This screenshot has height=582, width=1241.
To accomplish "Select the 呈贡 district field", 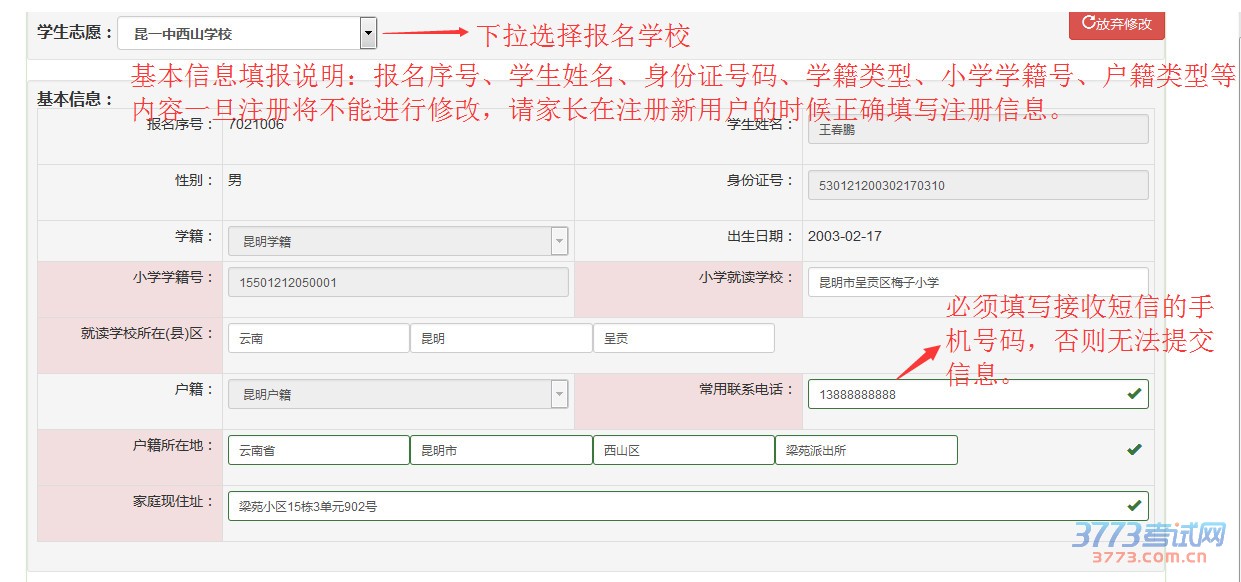I will 683,338.
